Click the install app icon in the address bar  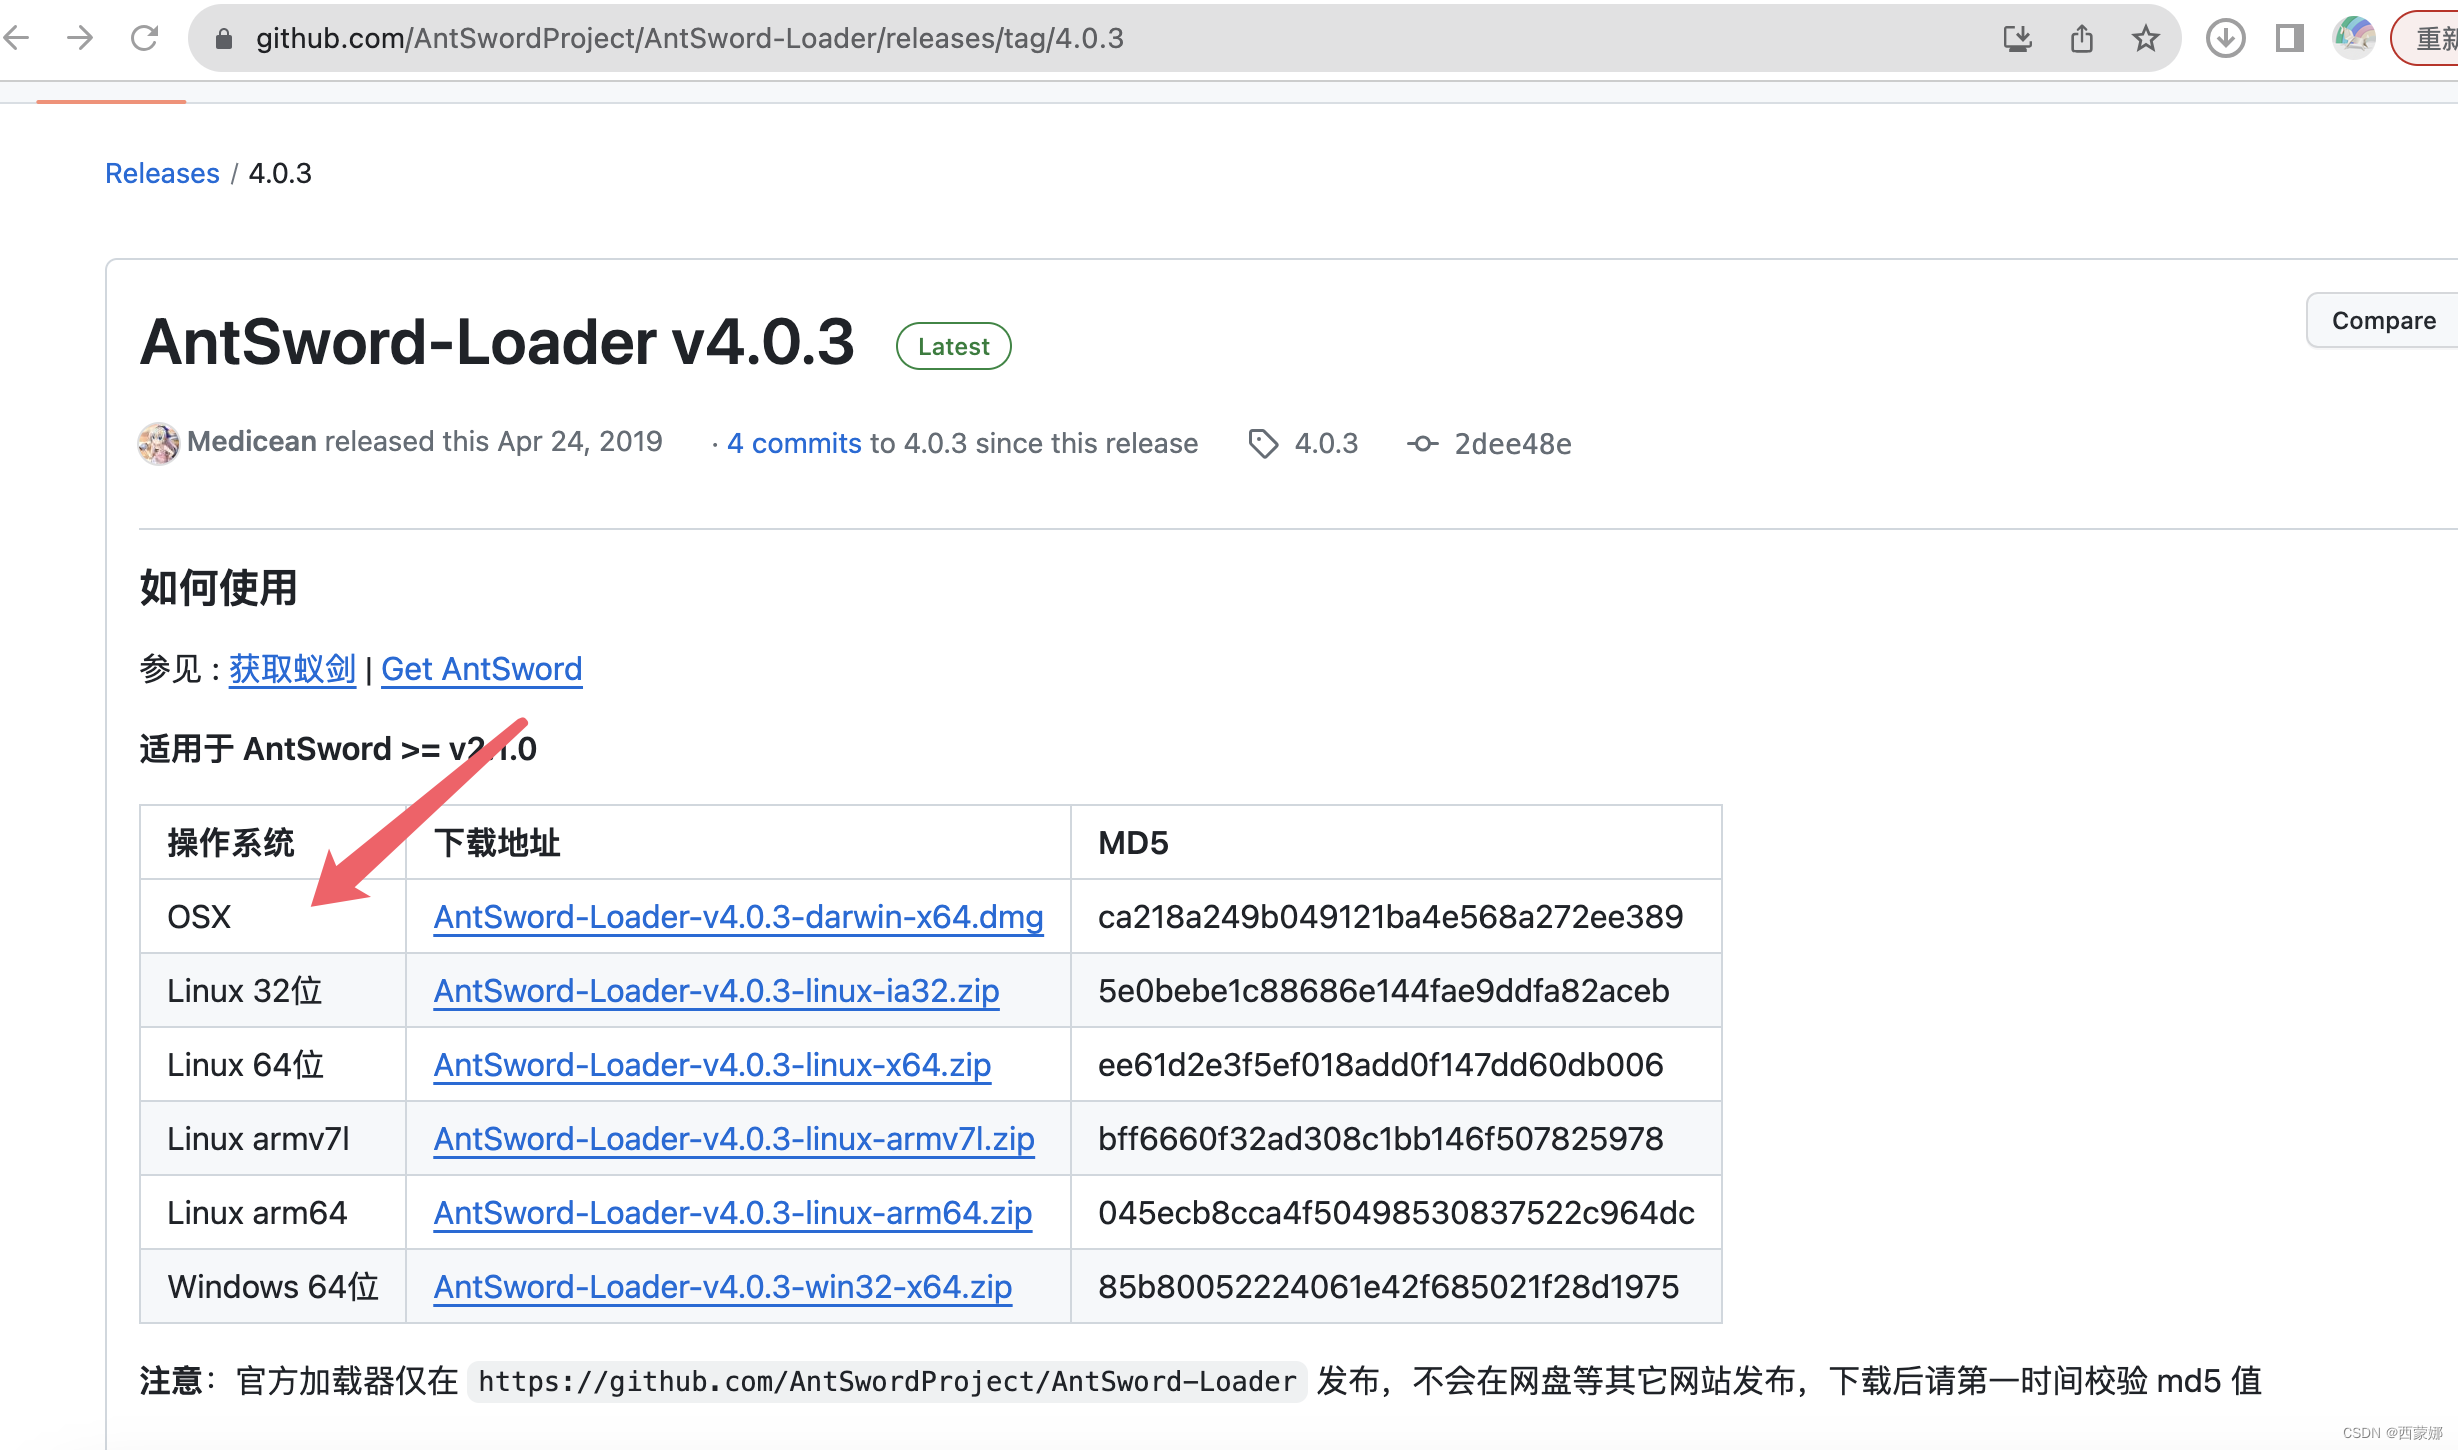pyautogui.click(x=2017, y=39)
